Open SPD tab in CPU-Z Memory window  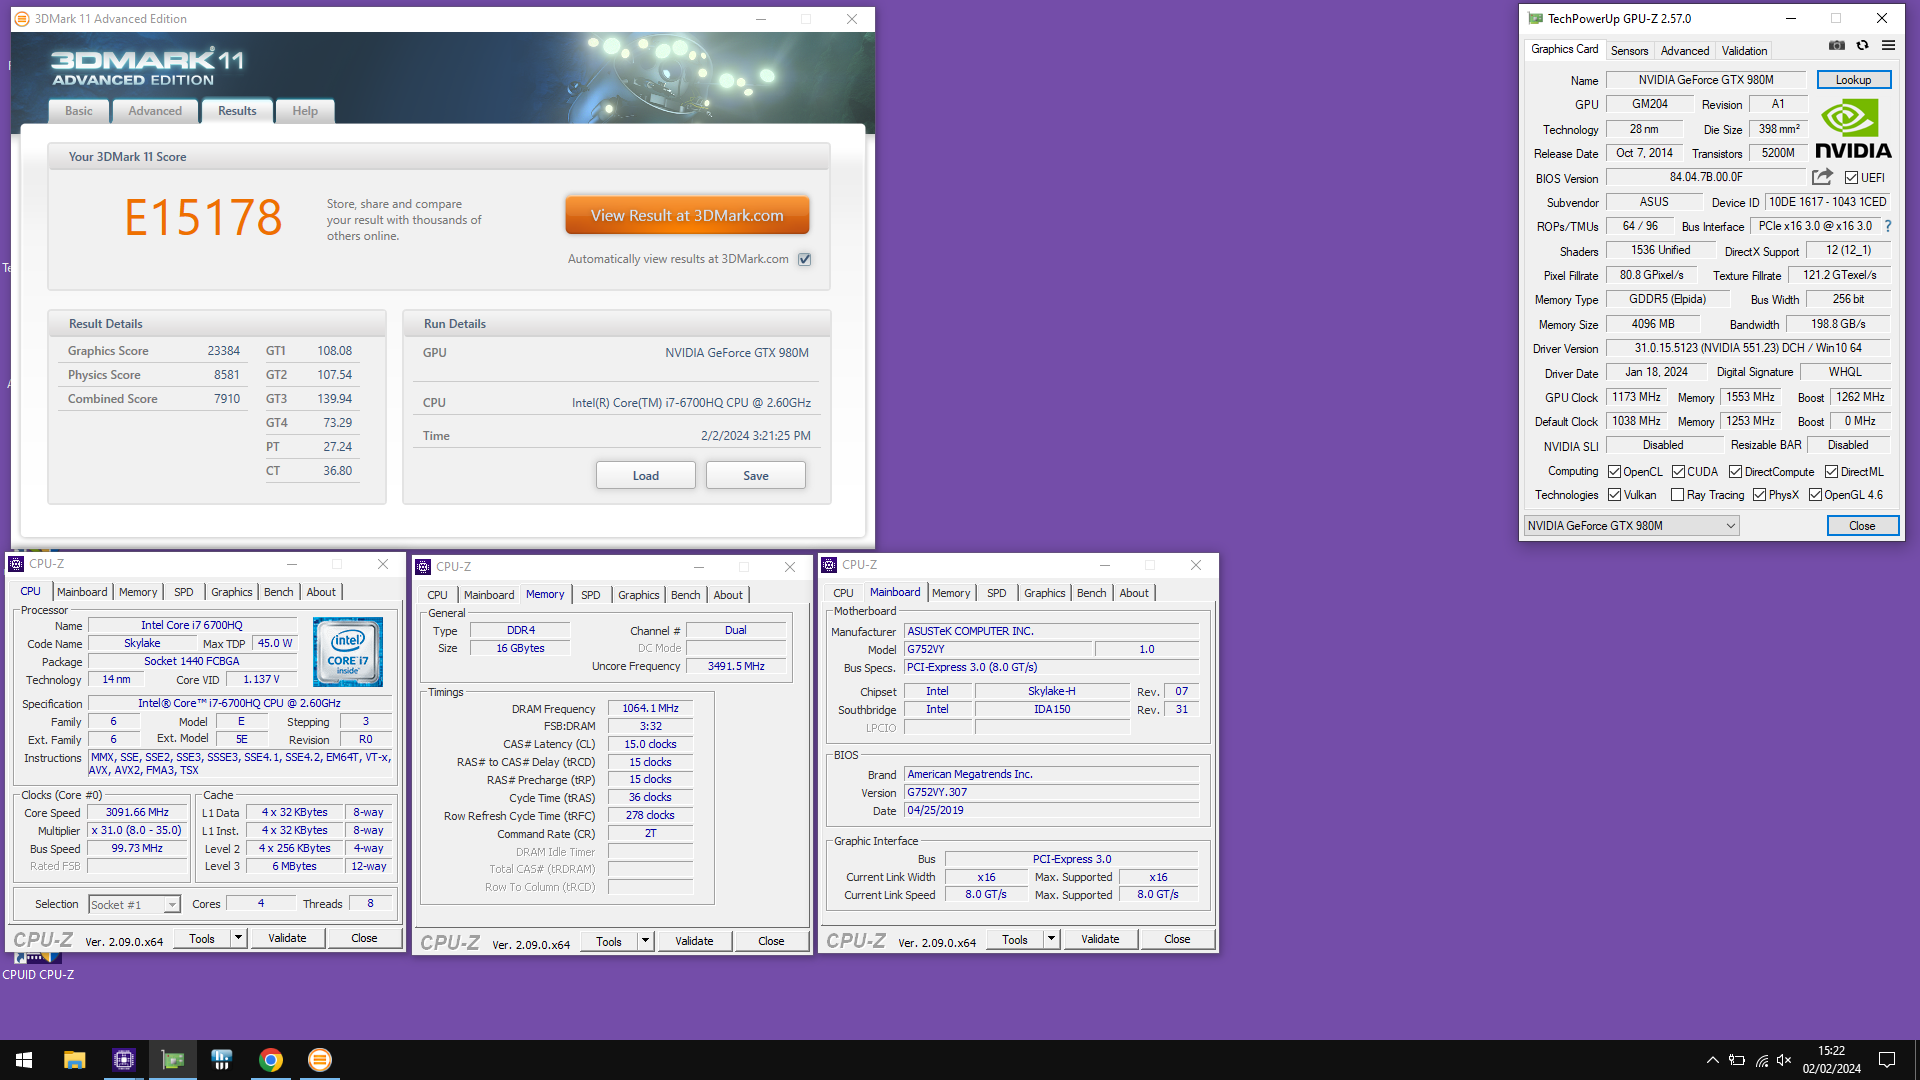(591, 595)
